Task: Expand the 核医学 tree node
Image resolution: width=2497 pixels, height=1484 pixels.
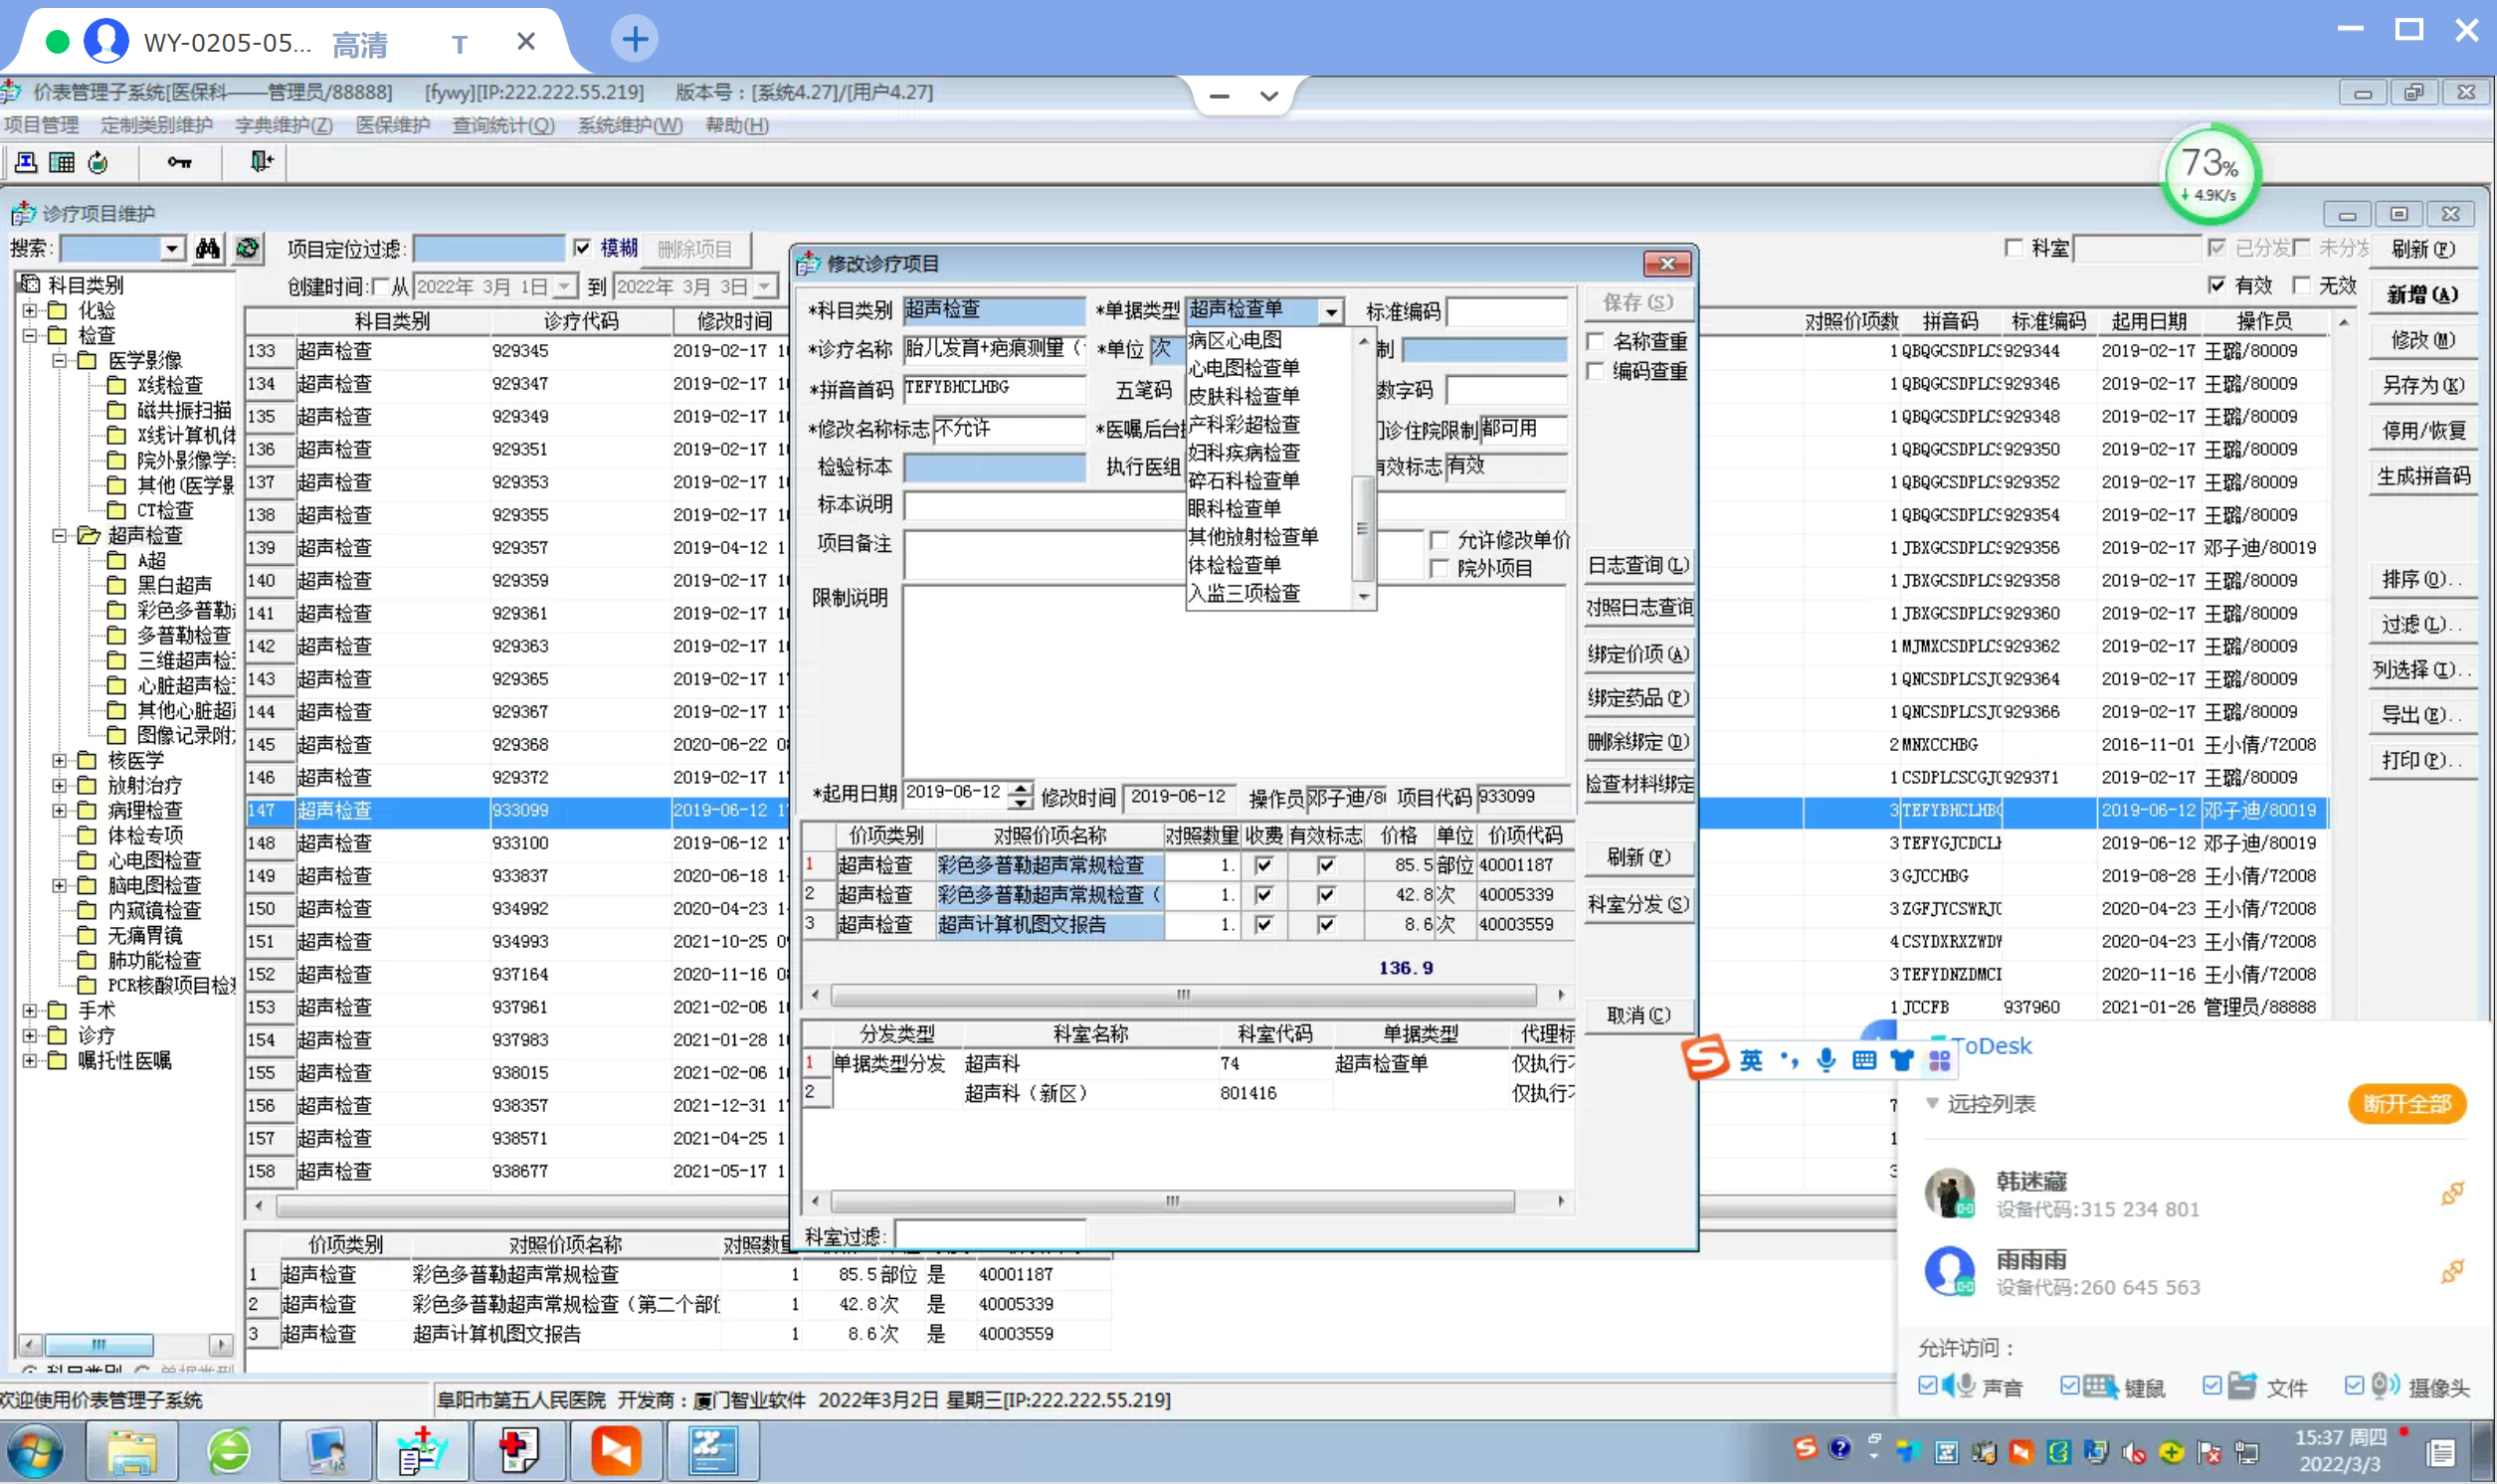Action: pyautogui.click(x=60, y=761)
